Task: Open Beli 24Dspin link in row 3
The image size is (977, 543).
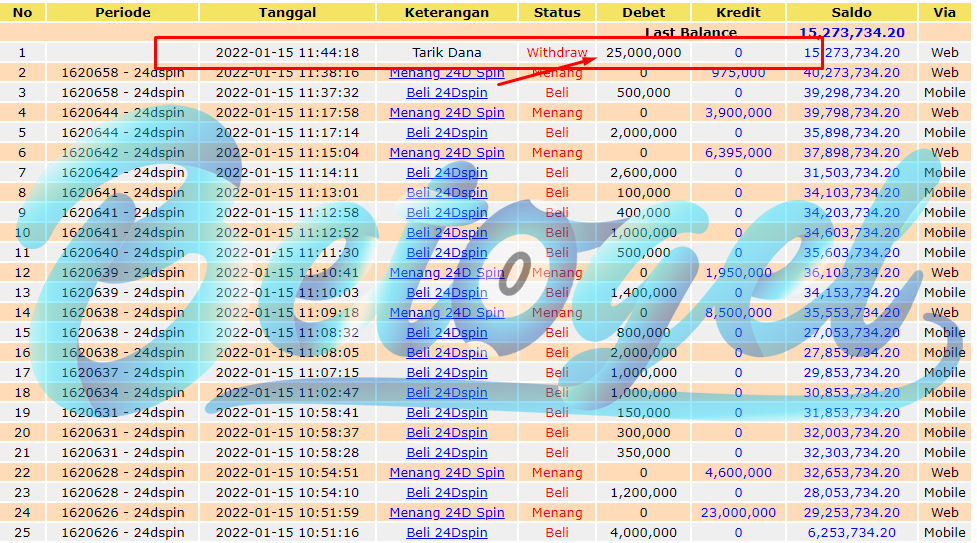Action: pos(447,93)
